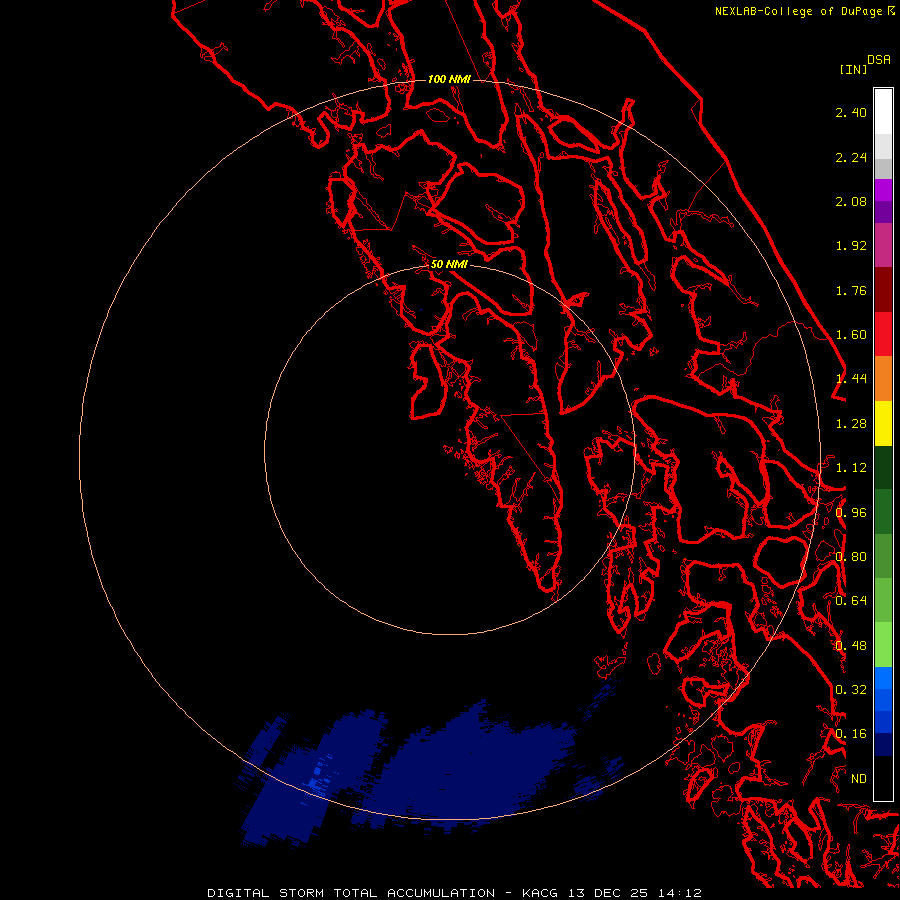The image size is (900, 900).
Task: Click the 1.60 legend value
Action: point(851,335)
